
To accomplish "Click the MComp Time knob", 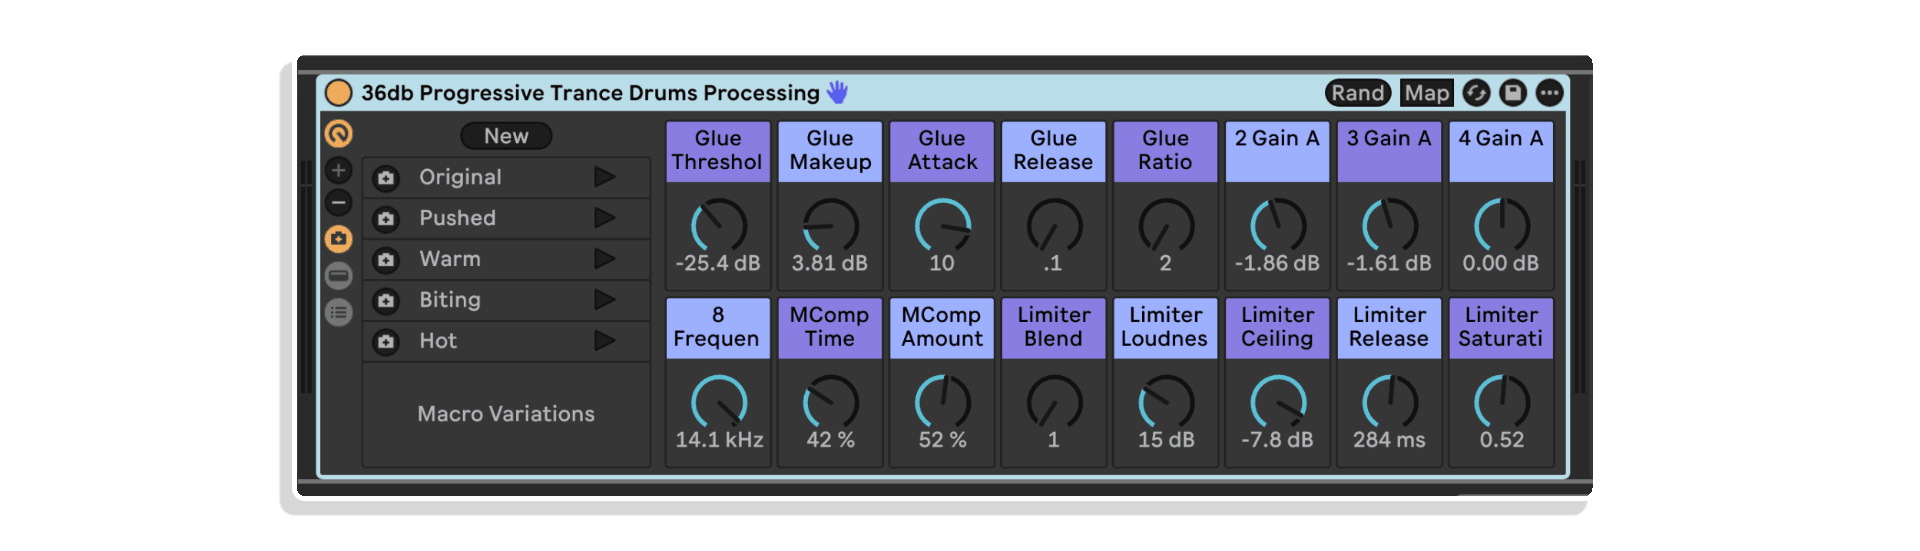I will pyautogui.click(x=831, y=402).
